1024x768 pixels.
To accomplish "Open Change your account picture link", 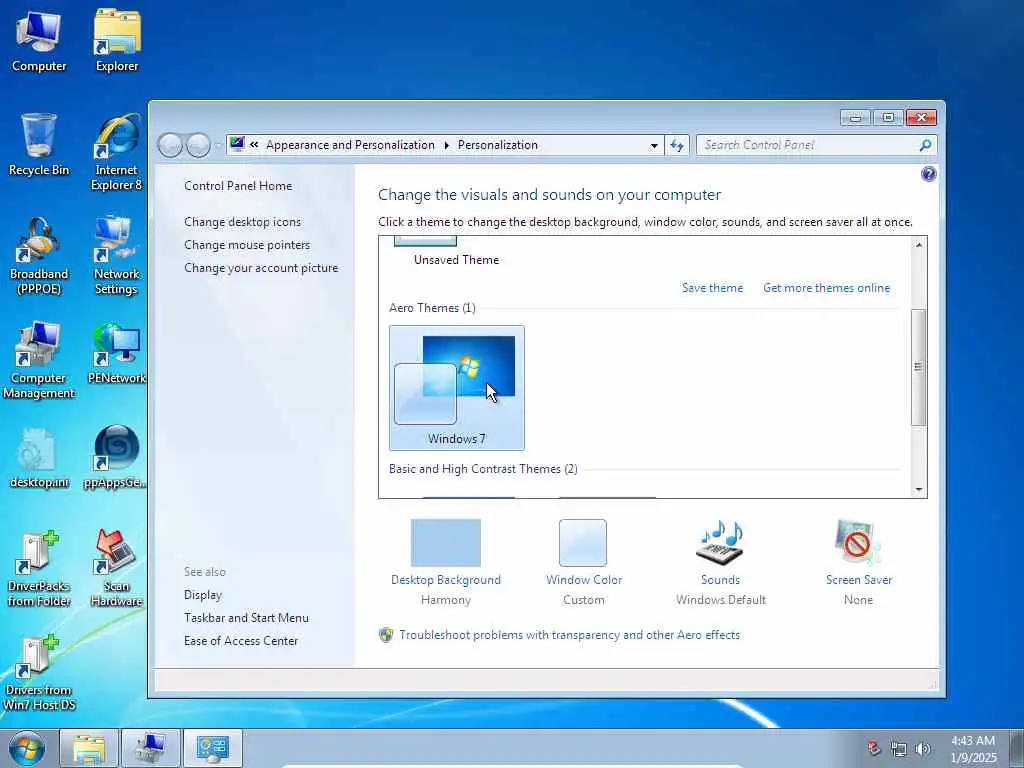I will [261, 268].
